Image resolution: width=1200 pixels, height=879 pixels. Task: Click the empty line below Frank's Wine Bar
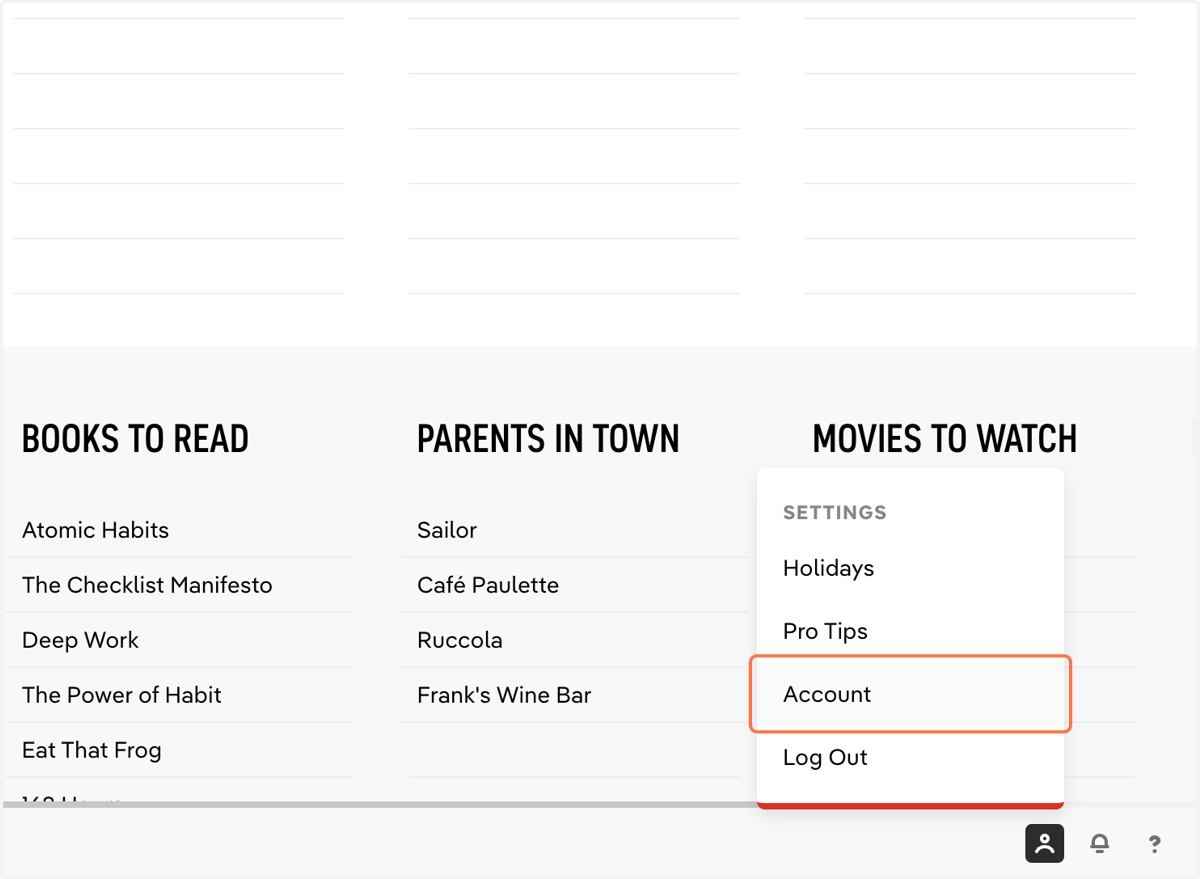tap(574, 750)
